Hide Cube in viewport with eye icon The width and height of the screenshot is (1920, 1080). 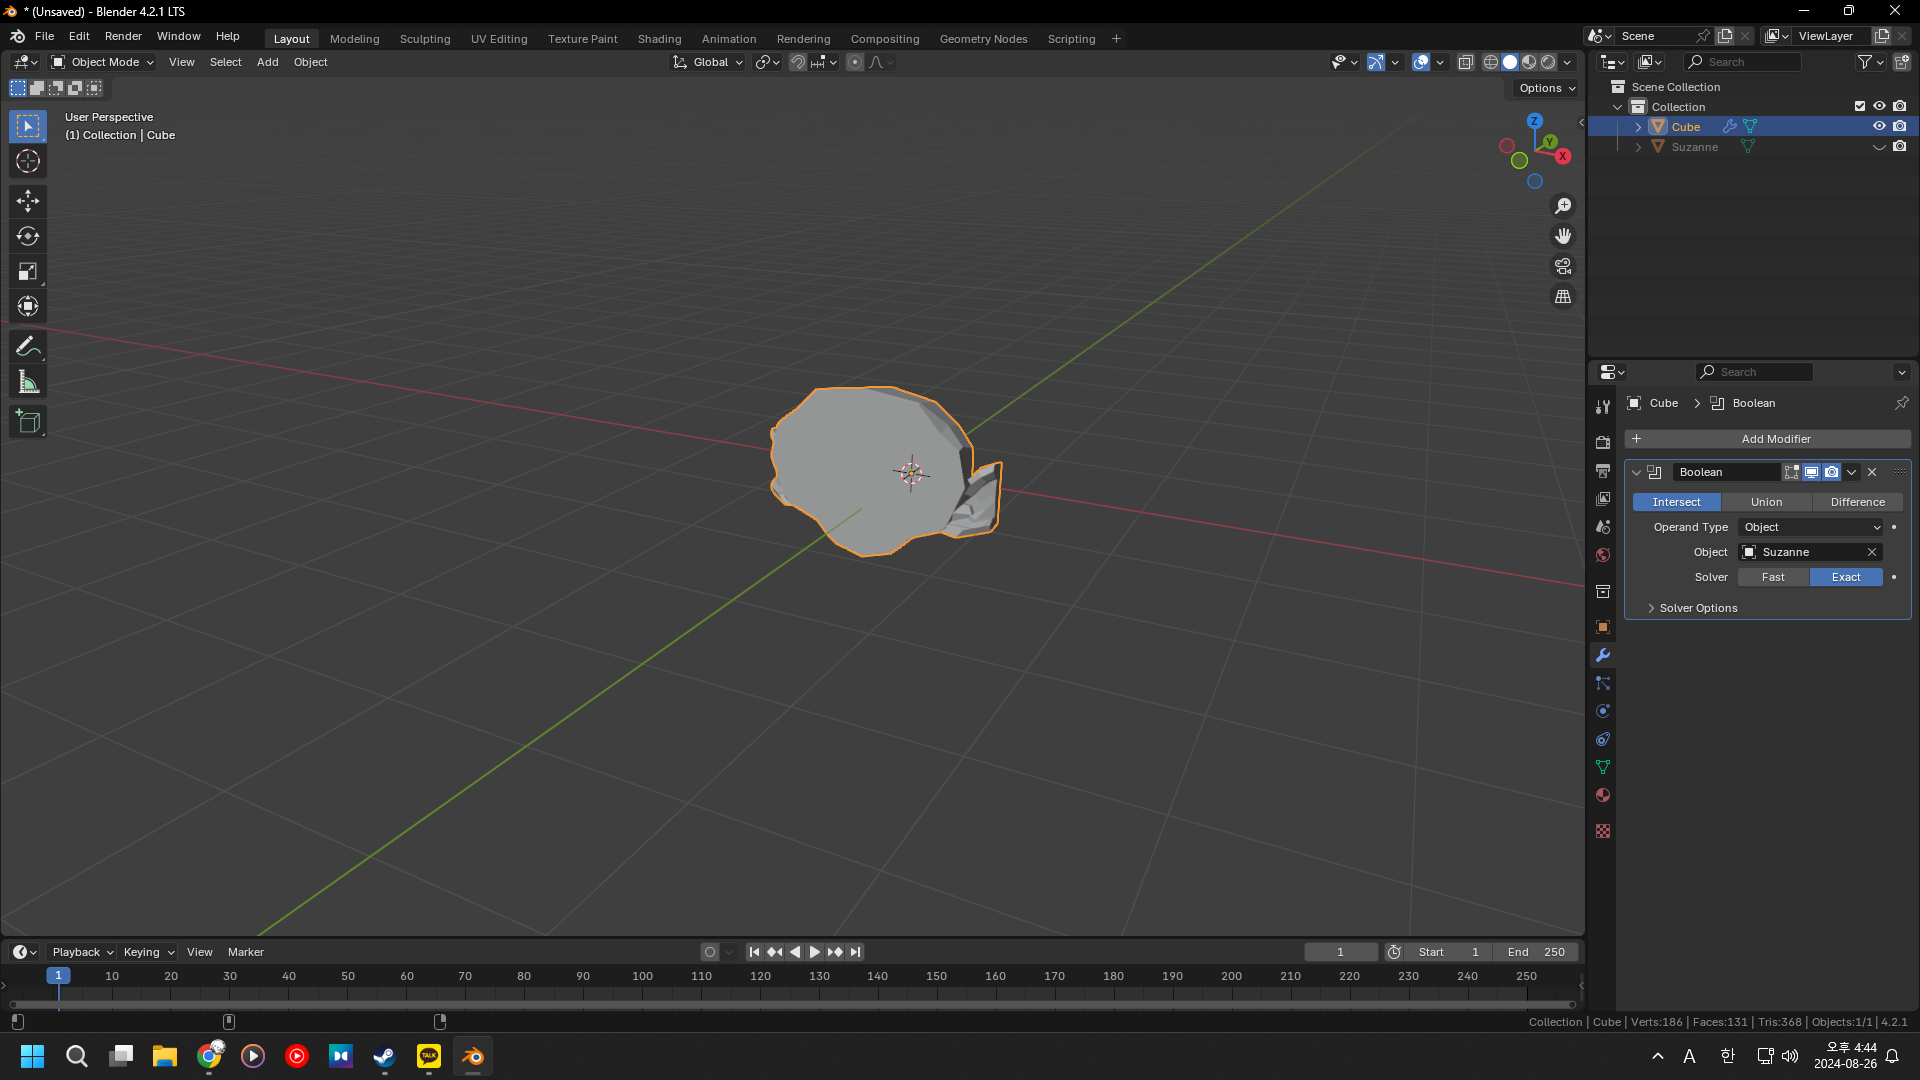(x=1879, y=126)
